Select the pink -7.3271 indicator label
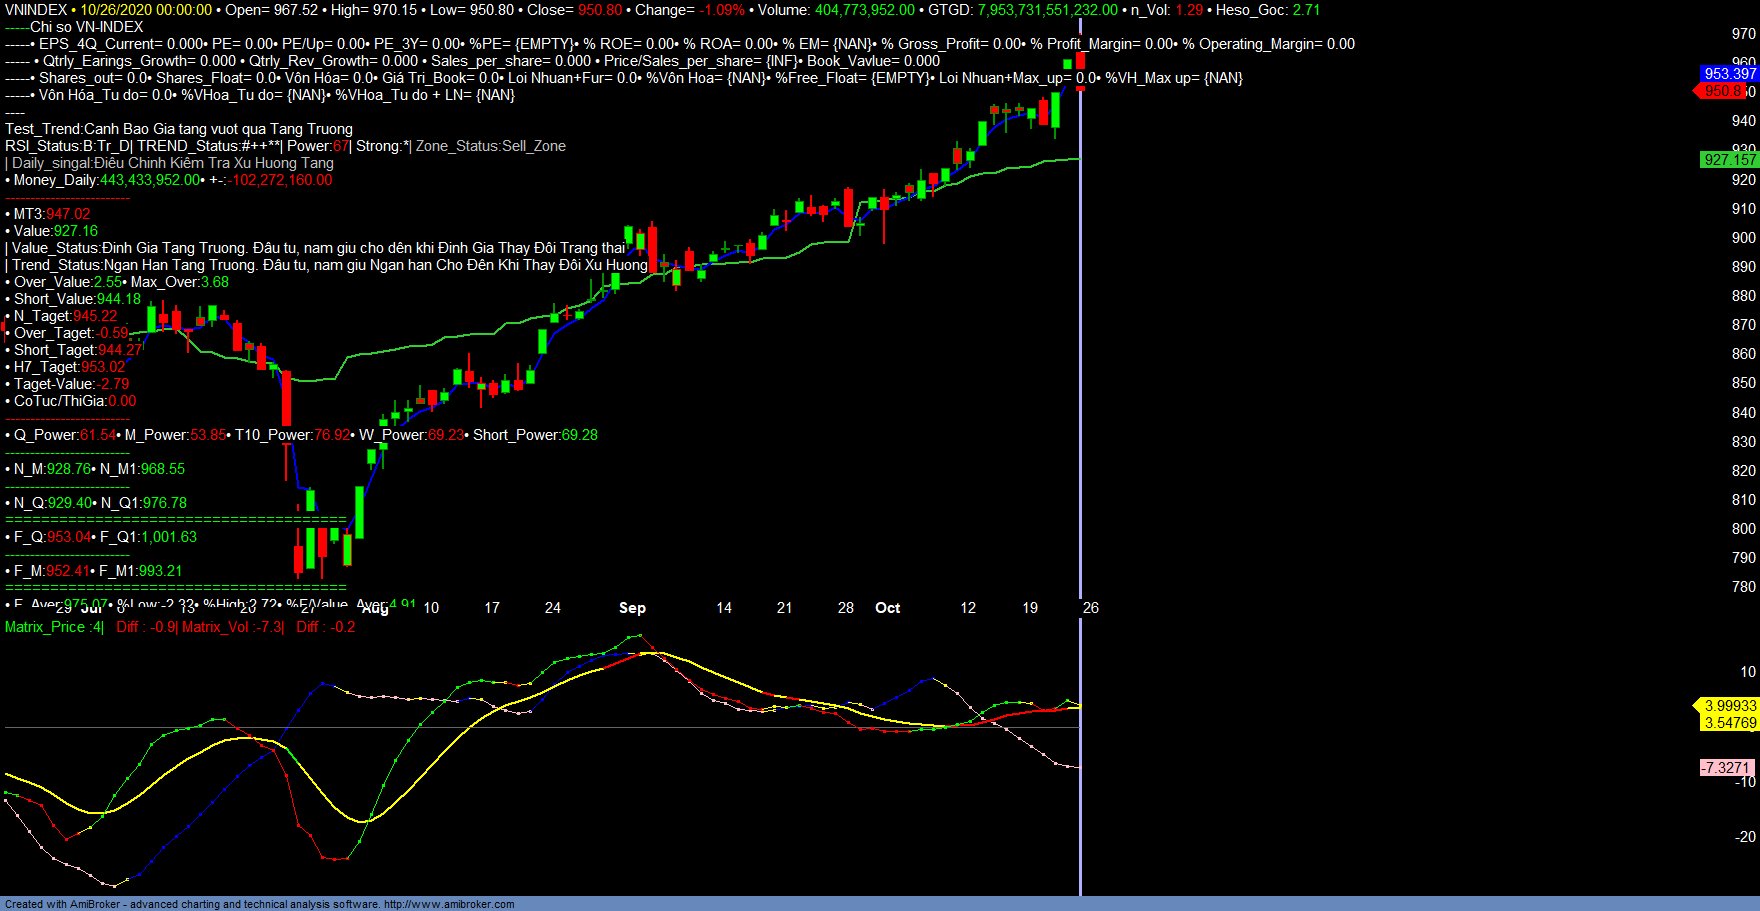 [1726, 768]
